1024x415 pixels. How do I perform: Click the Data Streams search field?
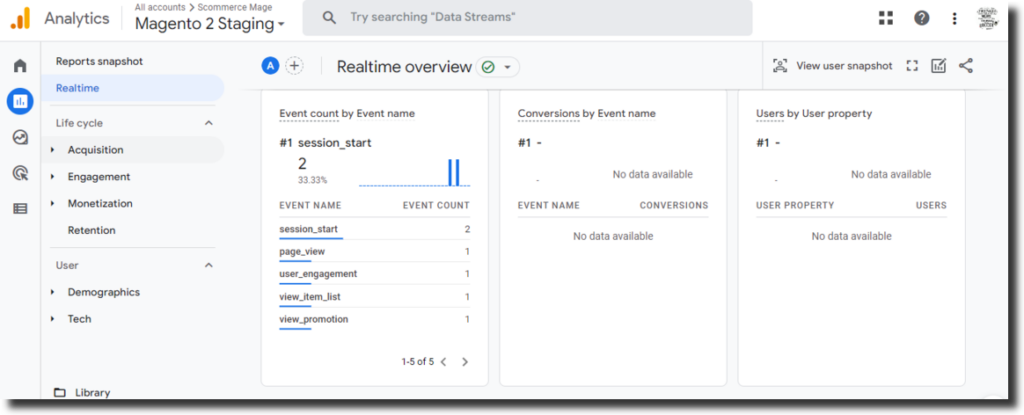(540, 18)
